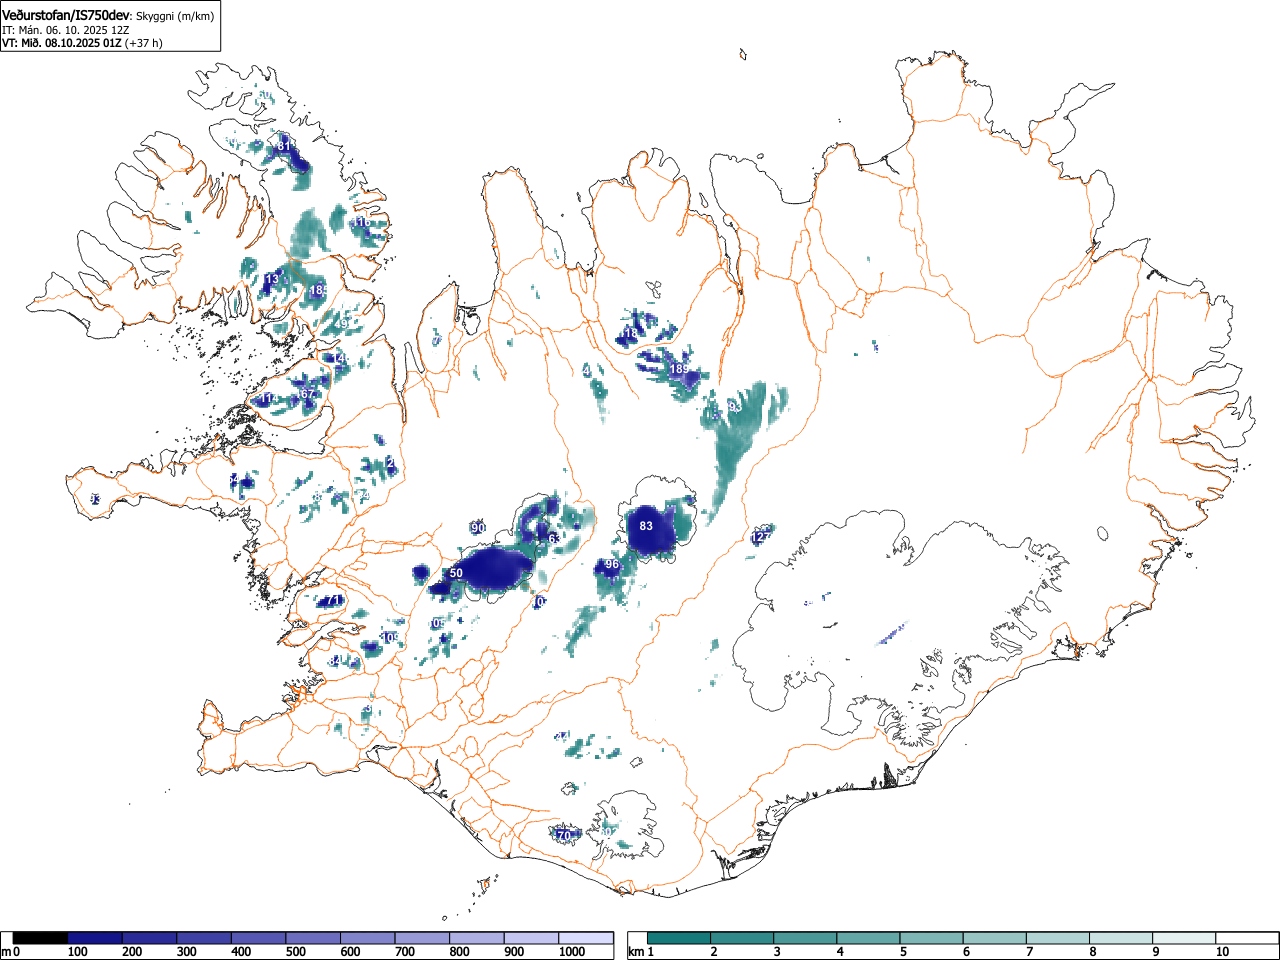The width and height of the screenshot is (1280, 960).
Task: Select the 'VT: Mið. 08.10.2025 01Z' valid time
Action: (x=62, y=43)
